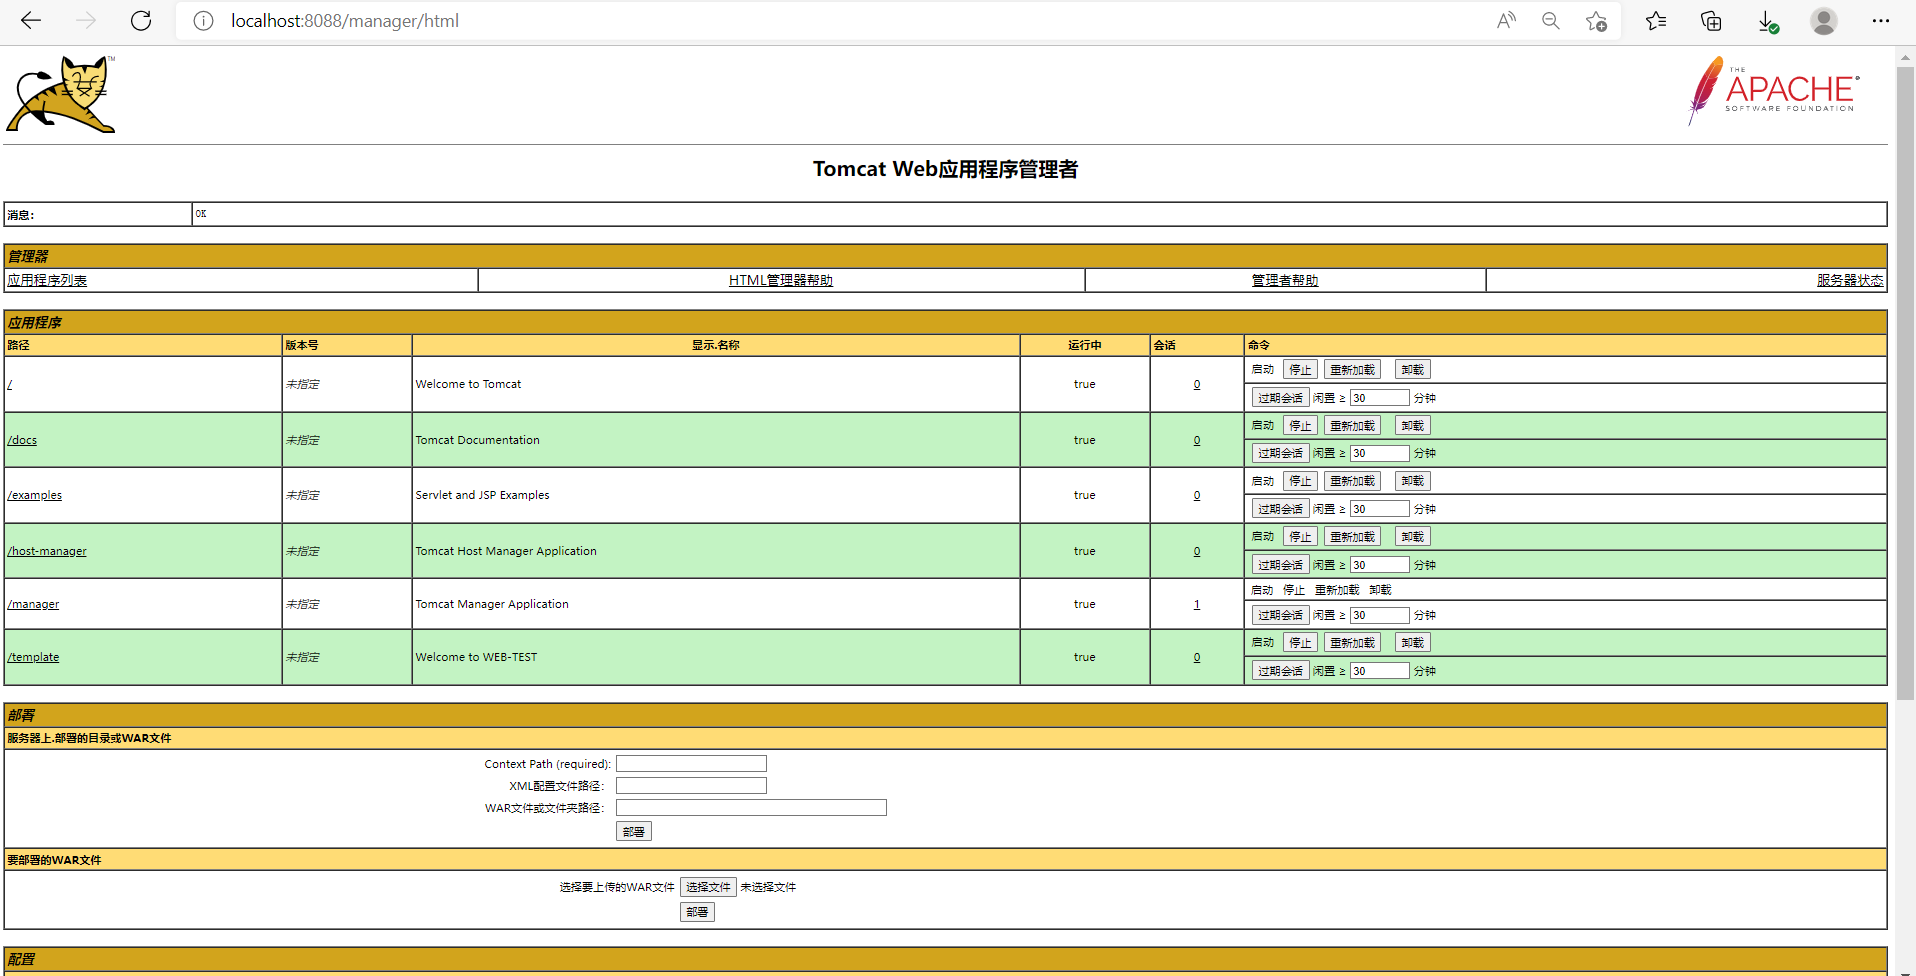Open the /manager application path
This screenshot has height=976, width=1916.
click(33, 604)
